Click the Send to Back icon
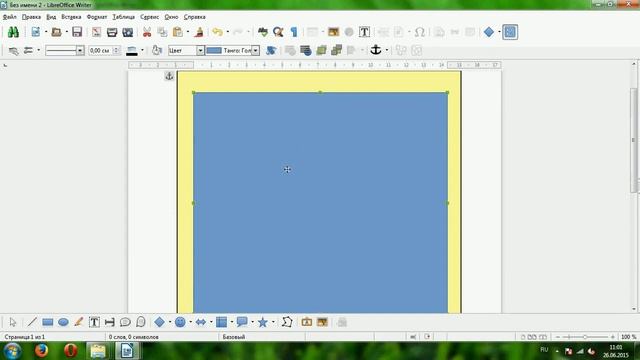The image size is (640, 360). (x=337, y=50)
